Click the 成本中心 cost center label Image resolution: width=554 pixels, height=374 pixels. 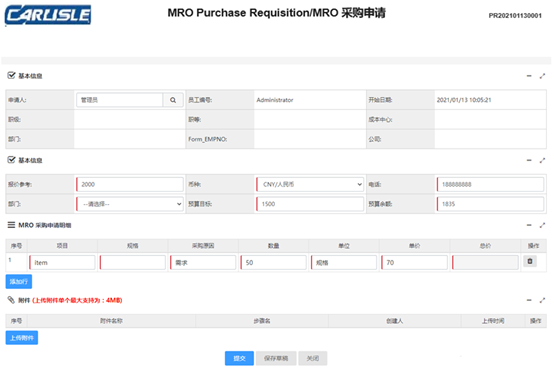pyautogui.click(x=380, y=120)
